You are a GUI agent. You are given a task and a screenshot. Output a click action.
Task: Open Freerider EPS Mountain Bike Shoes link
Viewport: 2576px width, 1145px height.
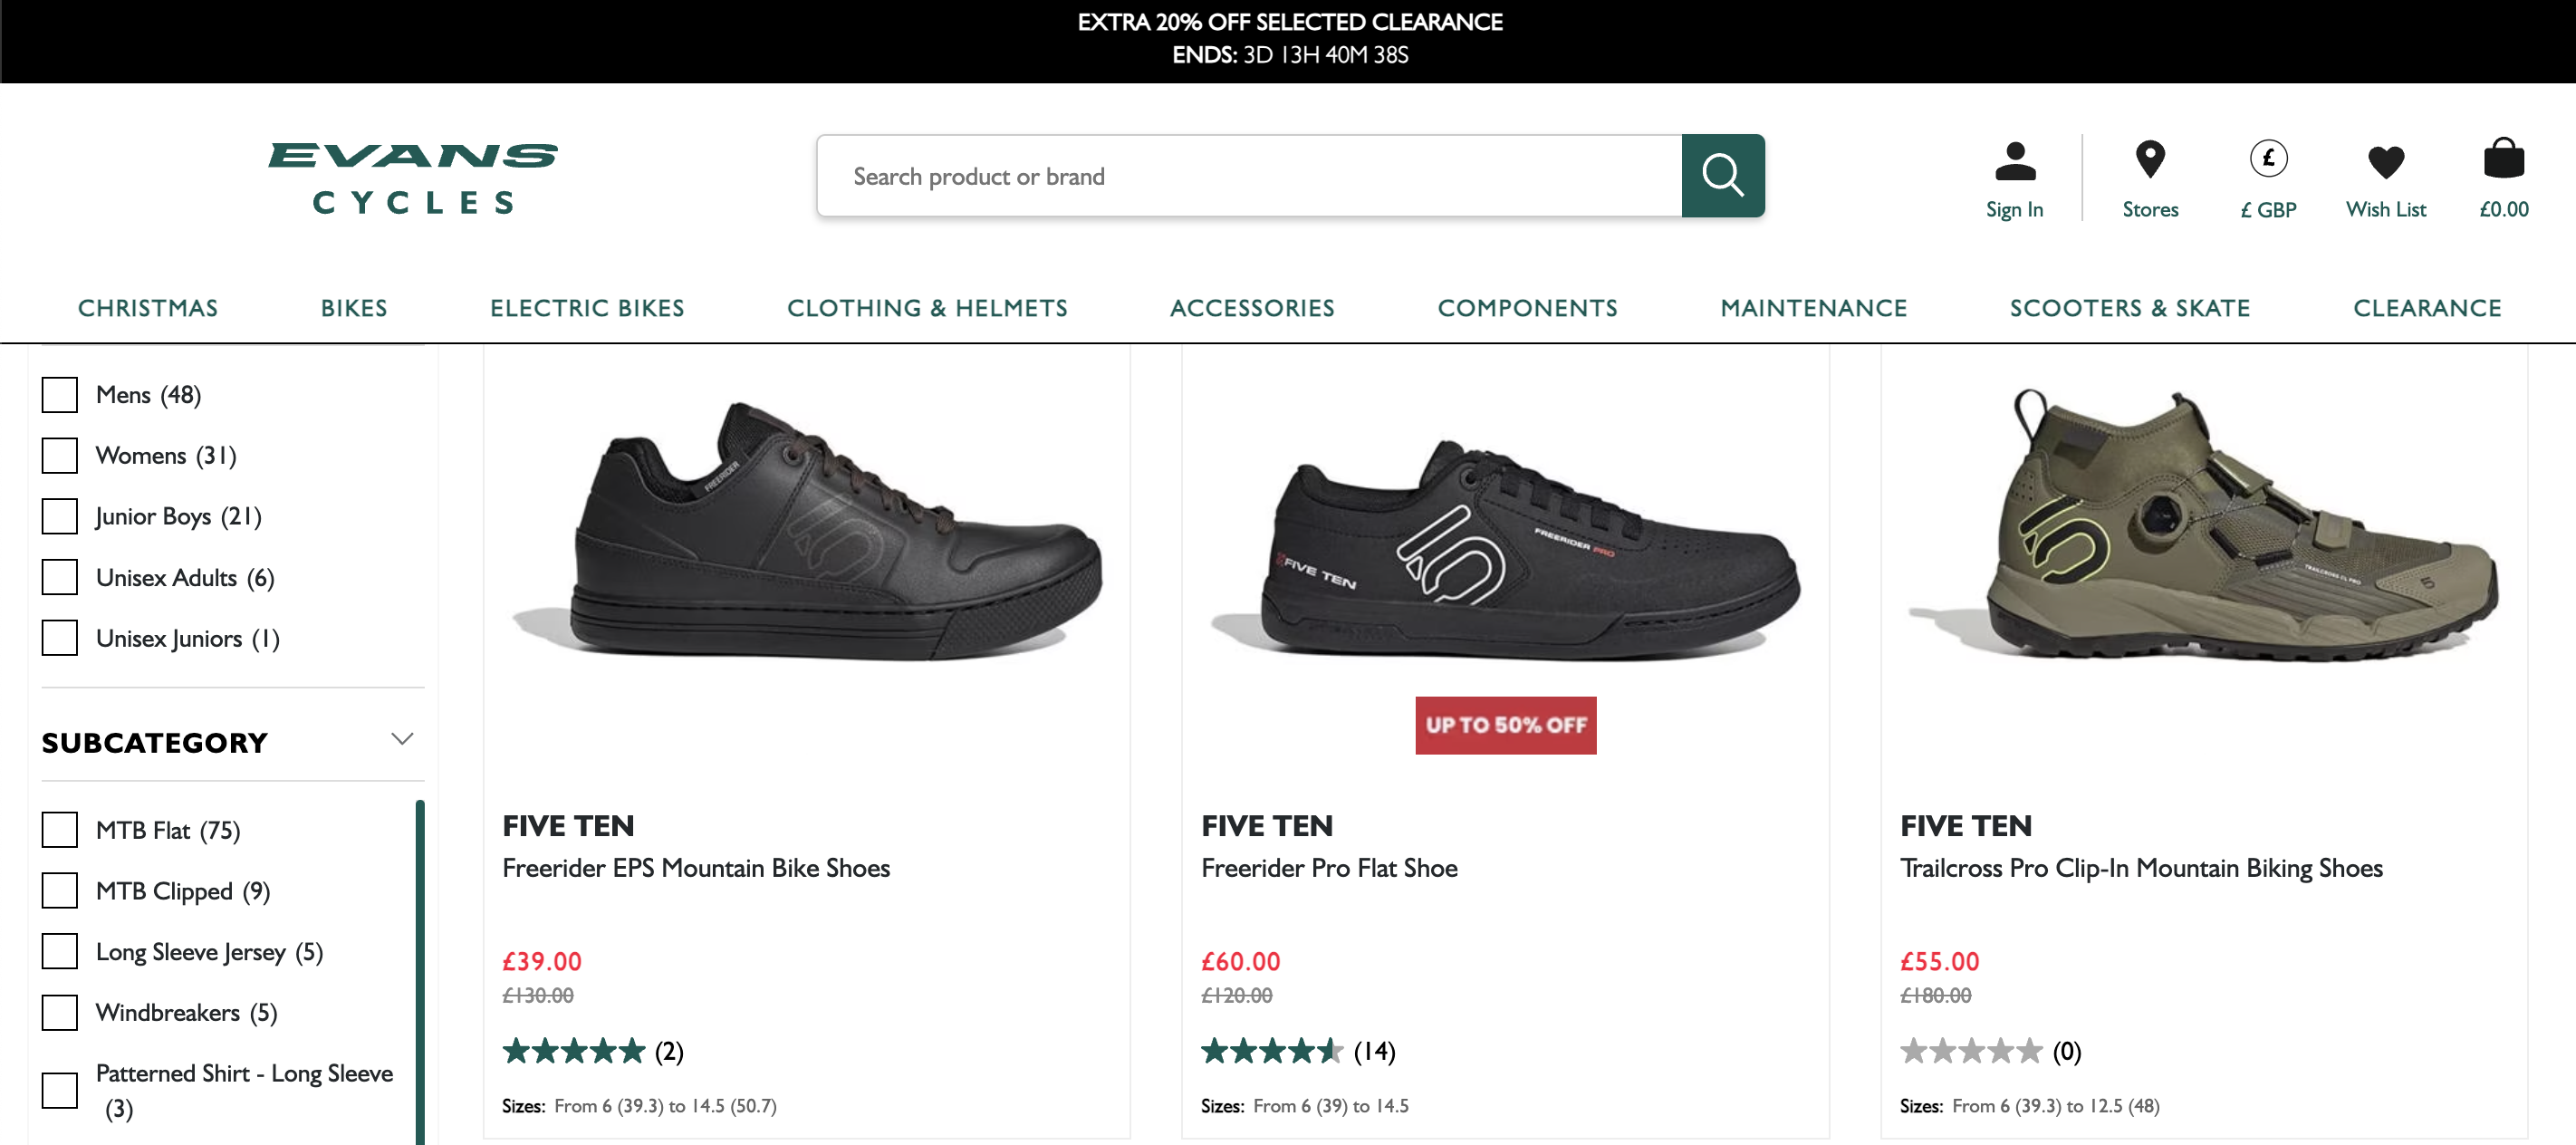(x=696, y=868)
